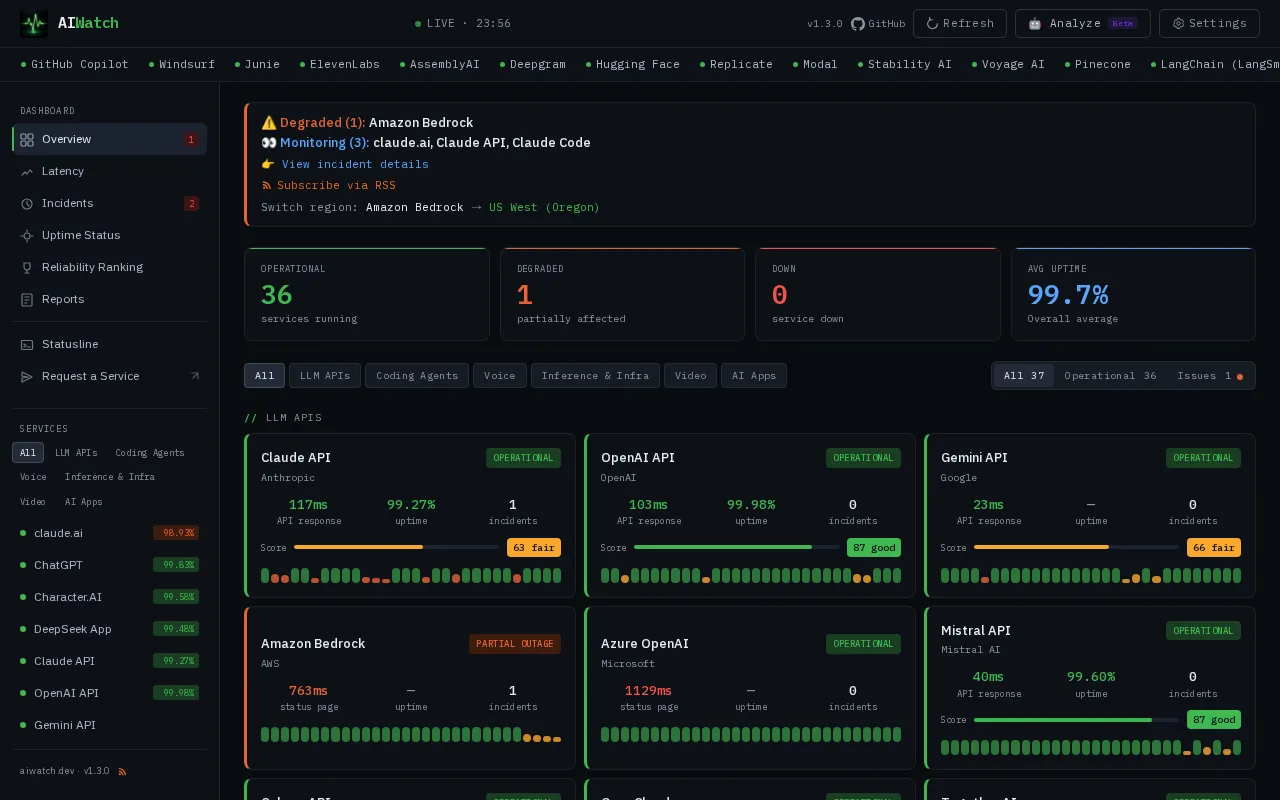1280x800 pixels.
Task: Open the GitHub link in header
Action: [878, 24]
